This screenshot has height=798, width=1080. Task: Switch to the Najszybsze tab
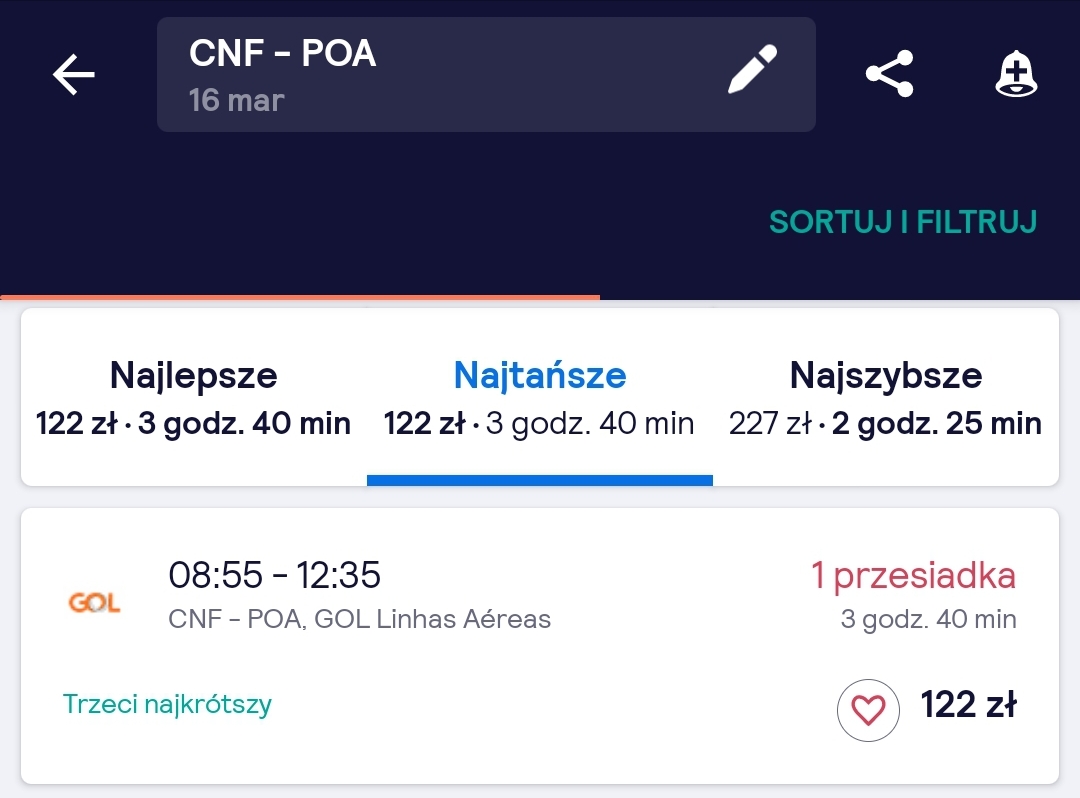click(886, 397)
